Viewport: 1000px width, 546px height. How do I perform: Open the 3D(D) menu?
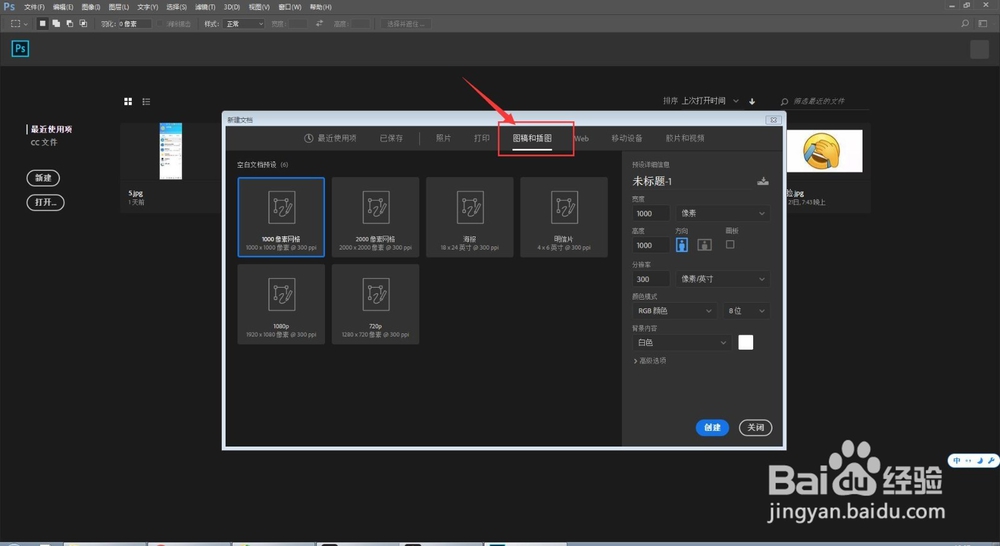coord(232,7)
